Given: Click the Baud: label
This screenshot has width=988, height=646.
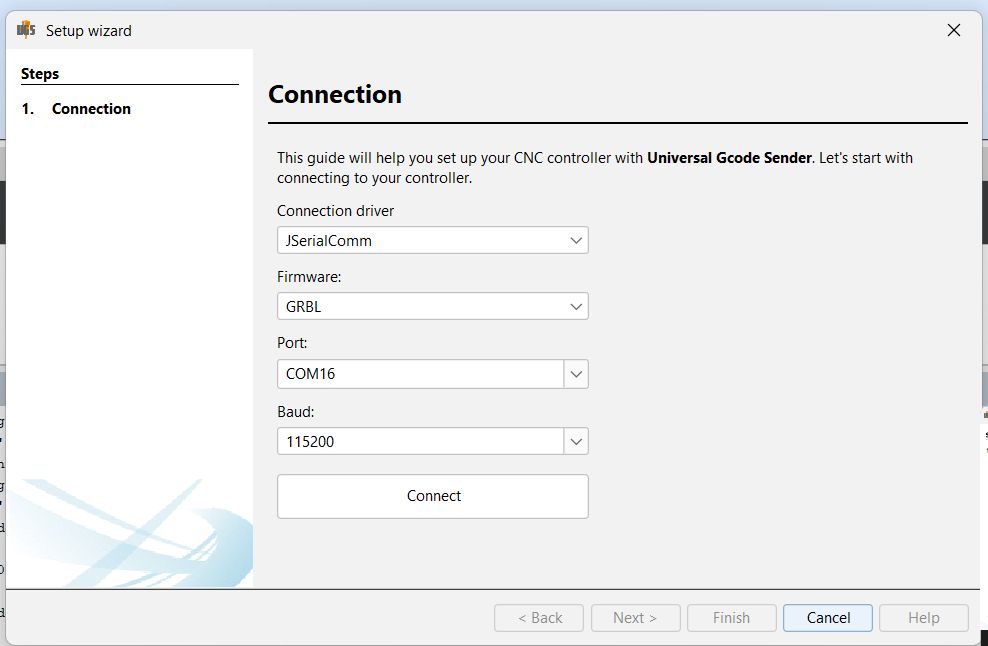Looking at the screenshot, I should 296,412.
